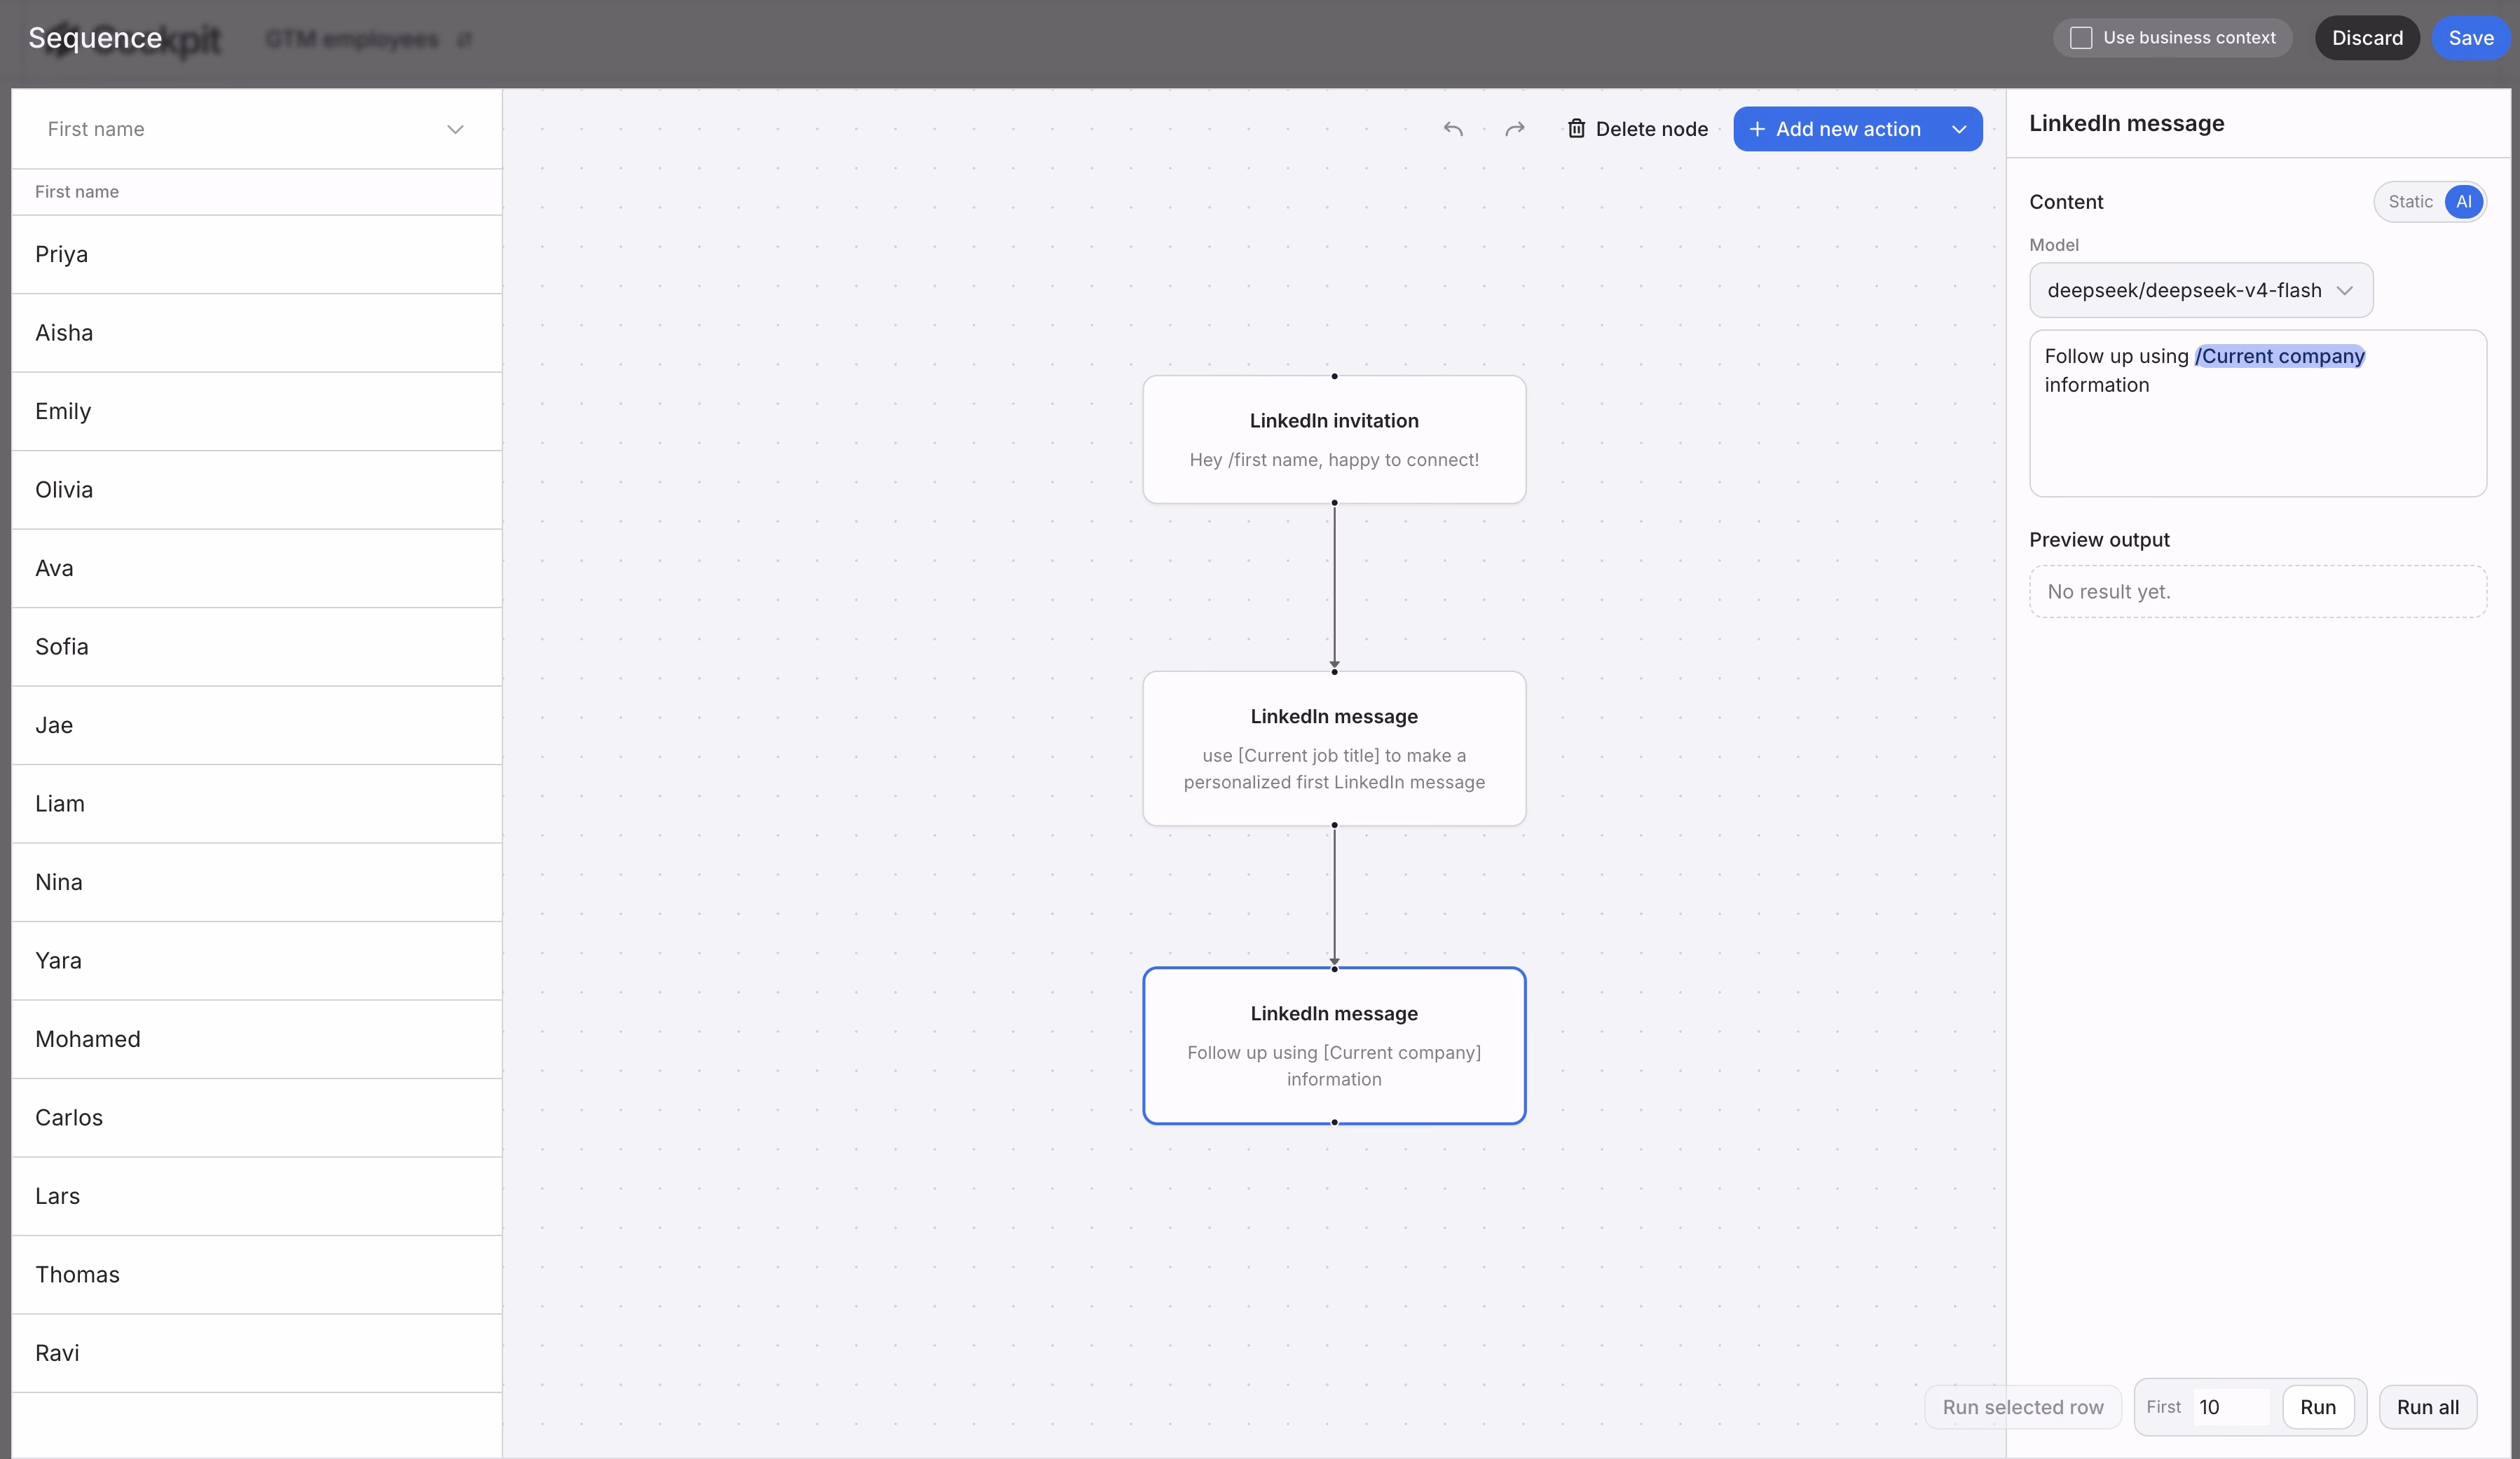The height and width of the screenshot is (1459, 2520).
Task: Click the edit icon next to GTM employees
Action: pos(464,39)
